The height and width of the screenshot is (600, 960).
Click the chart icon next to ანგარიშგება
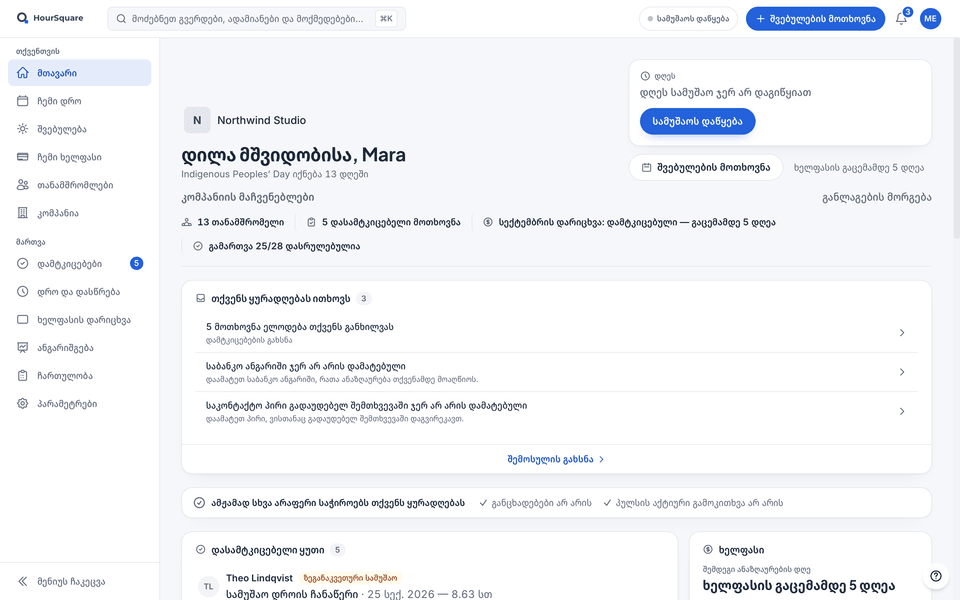click(23, 347)
